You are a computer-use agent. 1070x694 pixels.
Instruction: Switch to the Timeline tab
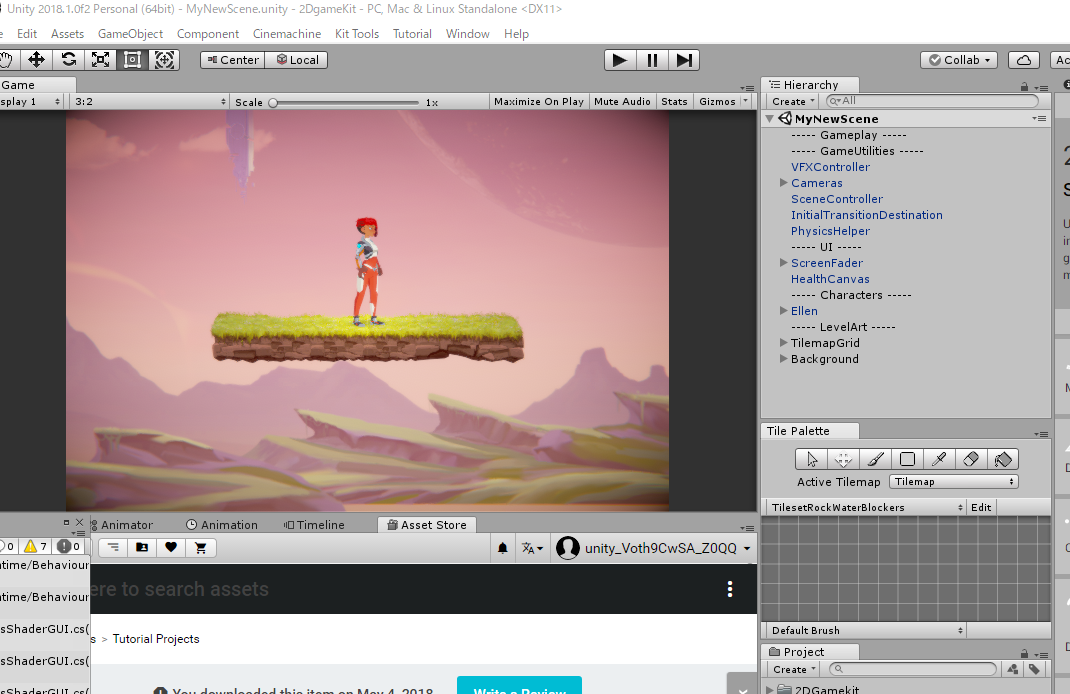(x=314, y=525)
